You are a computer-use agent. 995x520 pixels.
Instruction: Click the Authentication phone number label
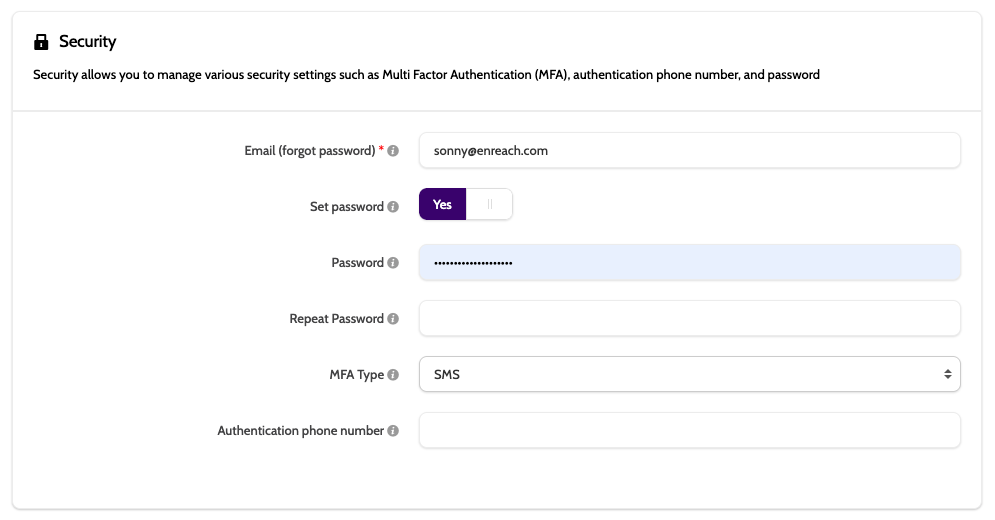point(301,430)
